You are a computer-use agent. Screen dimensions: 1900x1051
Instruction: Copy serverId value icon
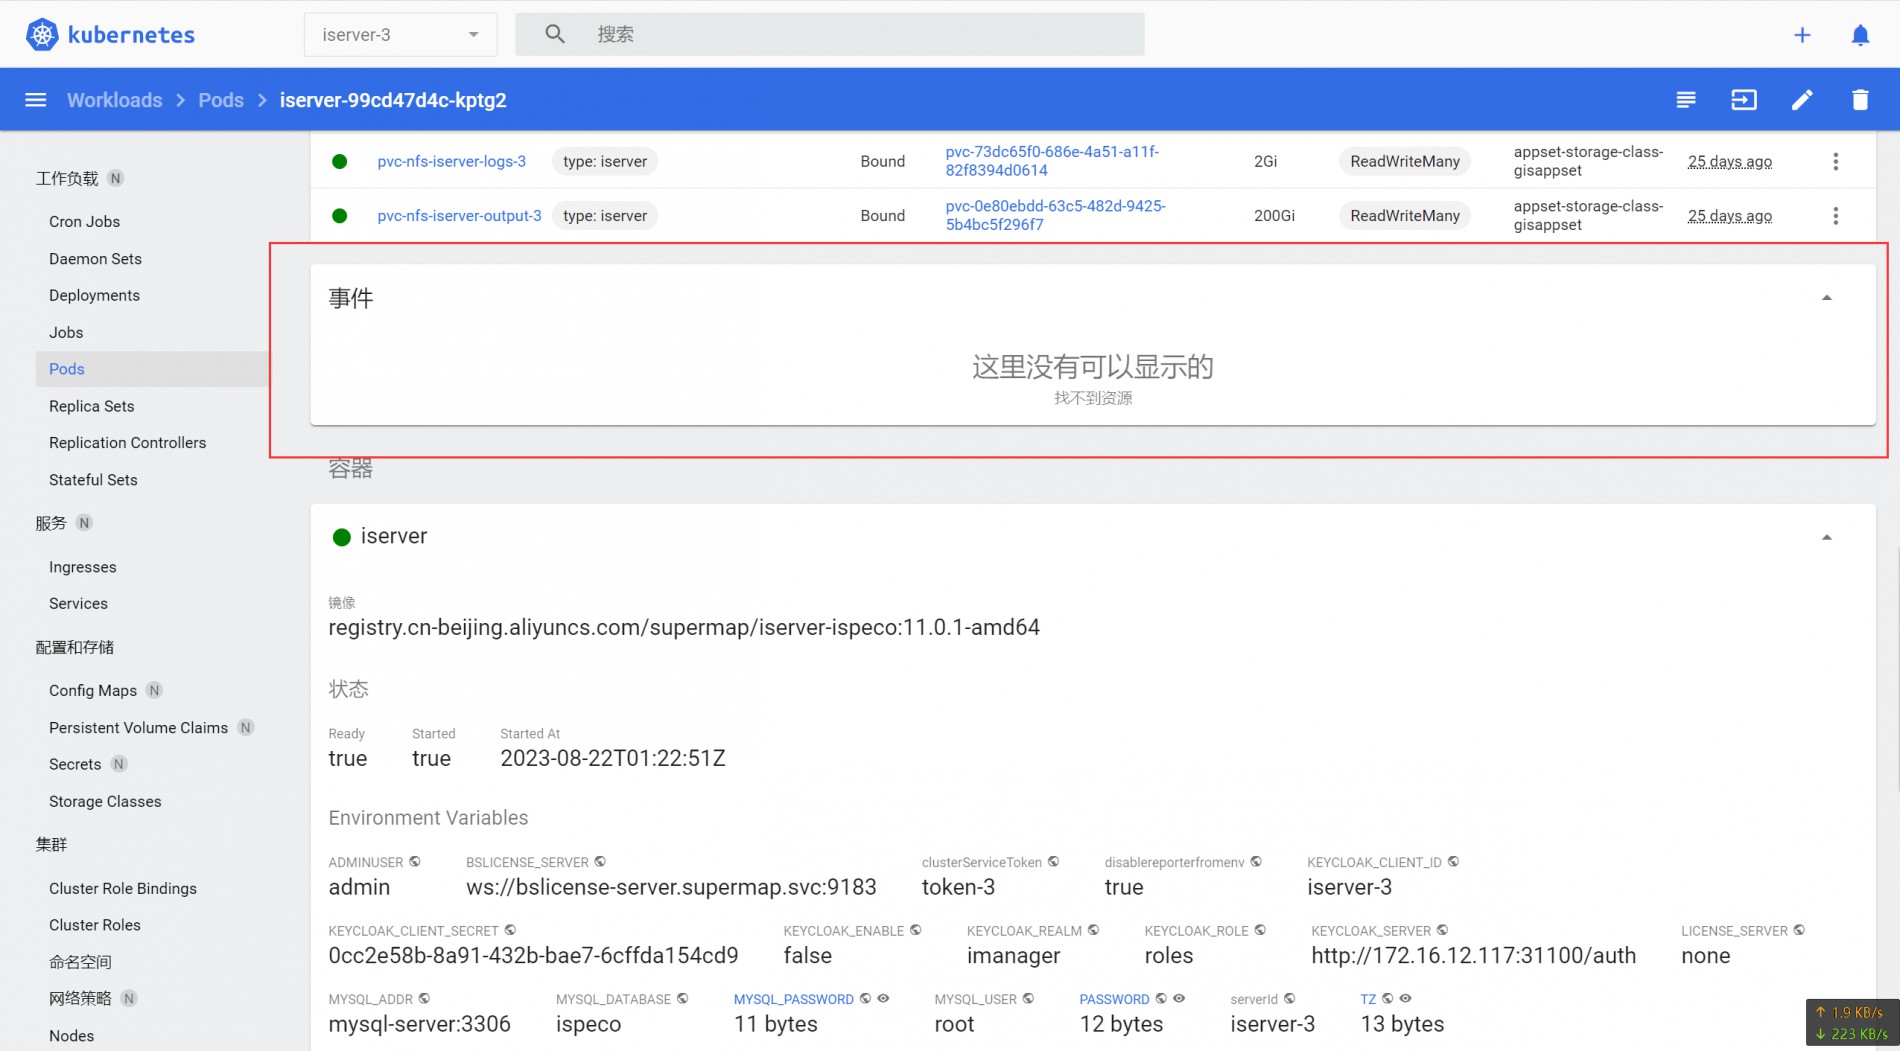pyautogui.click(x=1289, y=998)
